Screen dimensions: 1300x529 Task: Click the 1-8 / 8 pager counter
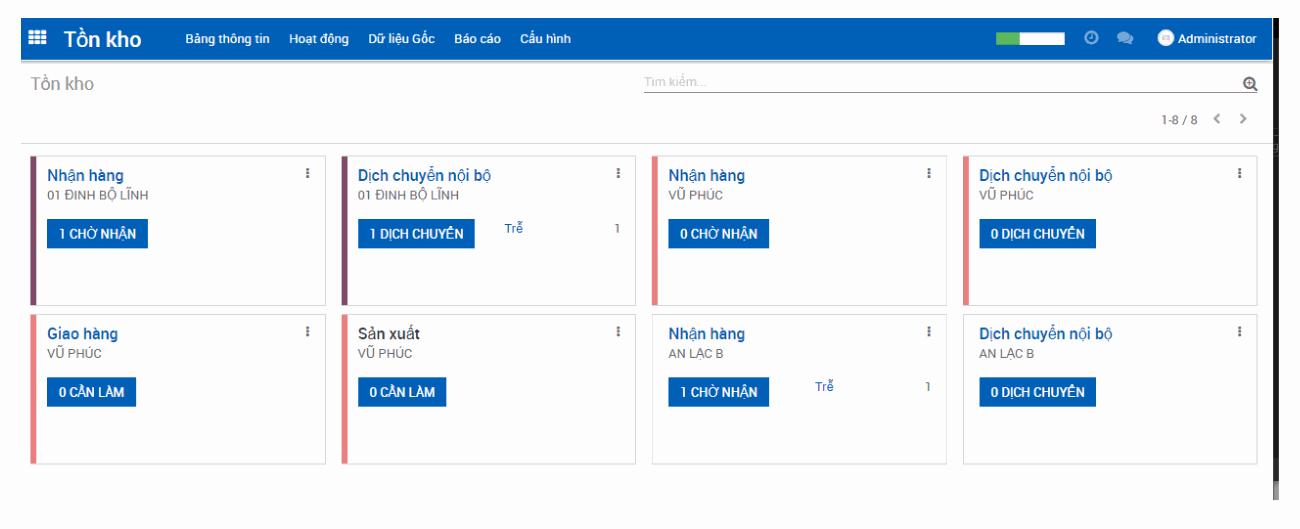(x=1179, y=120)
